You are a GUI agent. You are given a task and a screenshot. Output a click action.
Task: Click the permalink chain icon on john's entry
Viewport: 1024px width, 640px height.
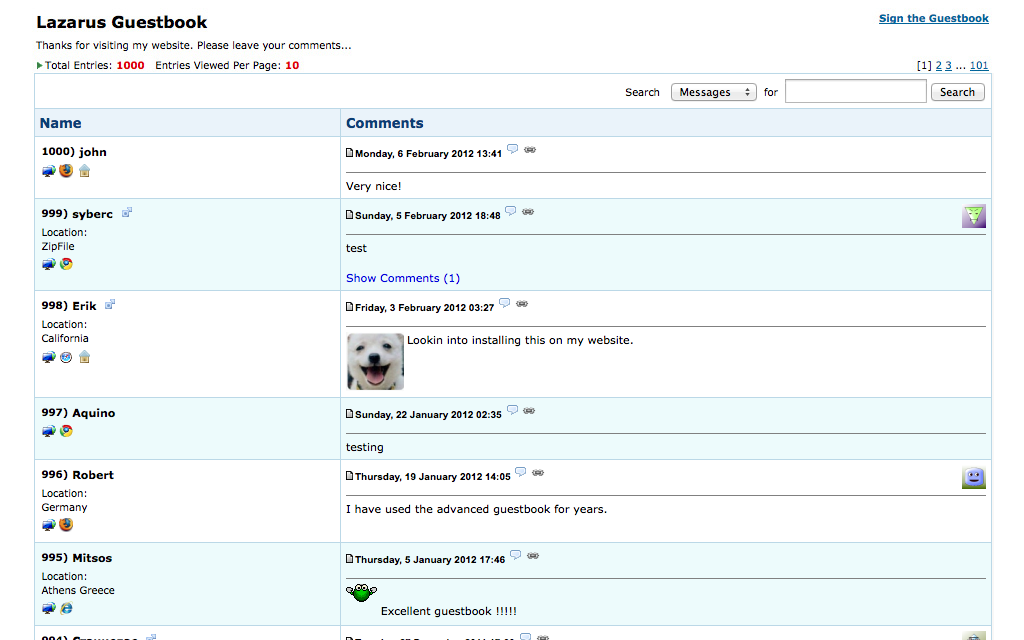click(x=530, y=149)
